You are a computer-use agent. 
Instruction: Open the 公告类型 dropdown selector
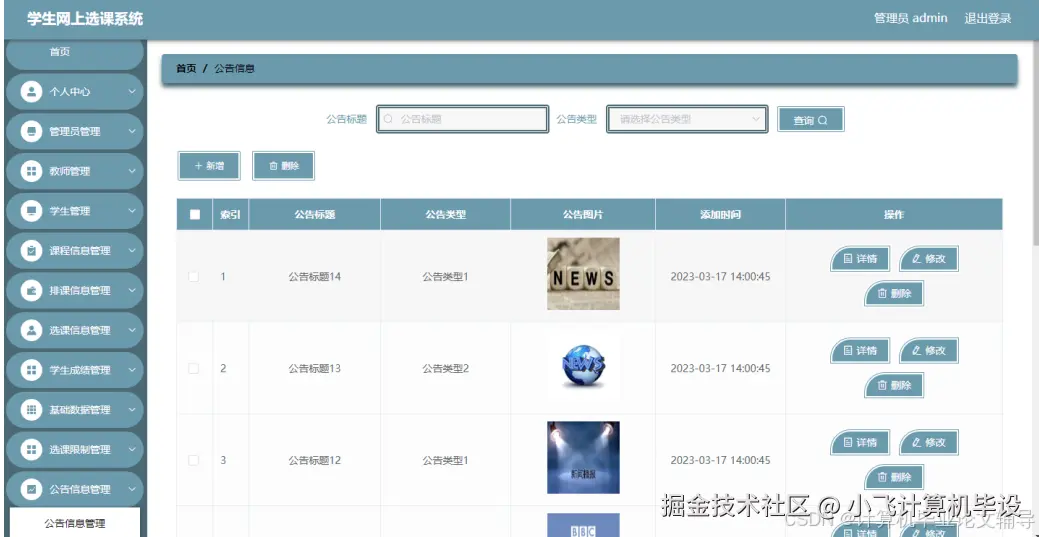point(687,119)
